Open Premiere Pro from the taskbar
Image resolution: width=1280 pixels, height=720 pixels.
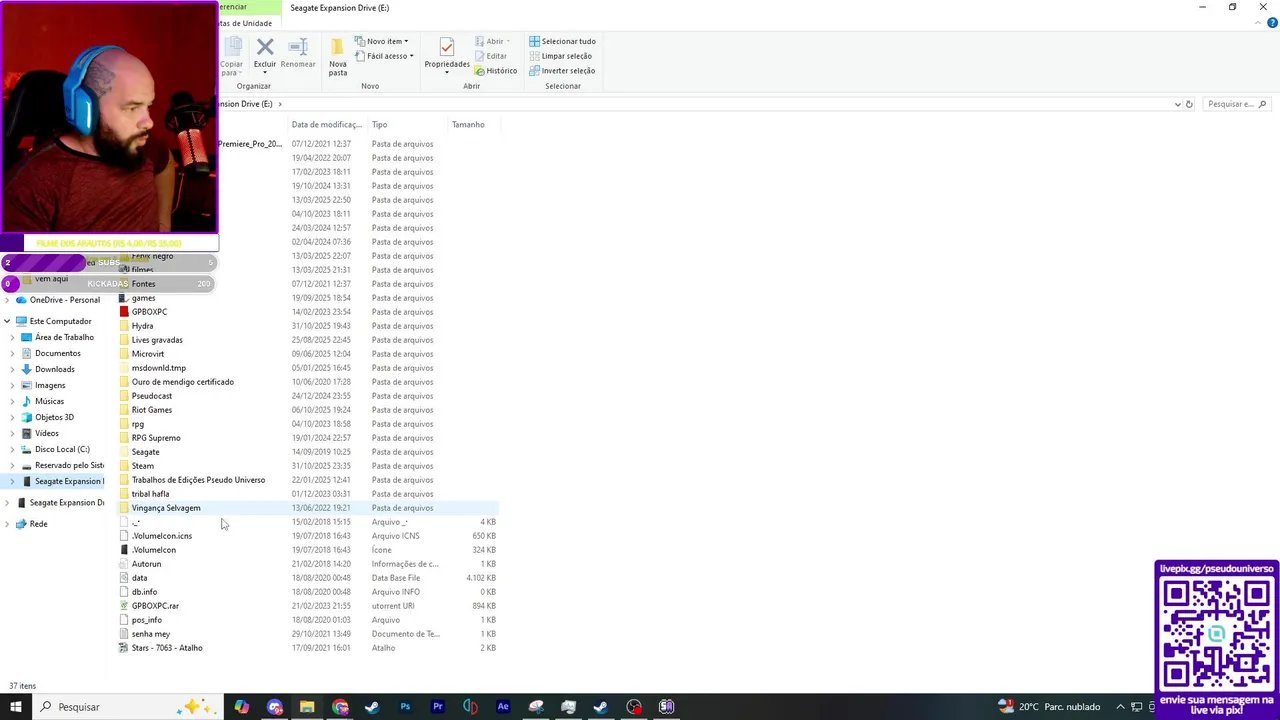click(x=438, y=707)
